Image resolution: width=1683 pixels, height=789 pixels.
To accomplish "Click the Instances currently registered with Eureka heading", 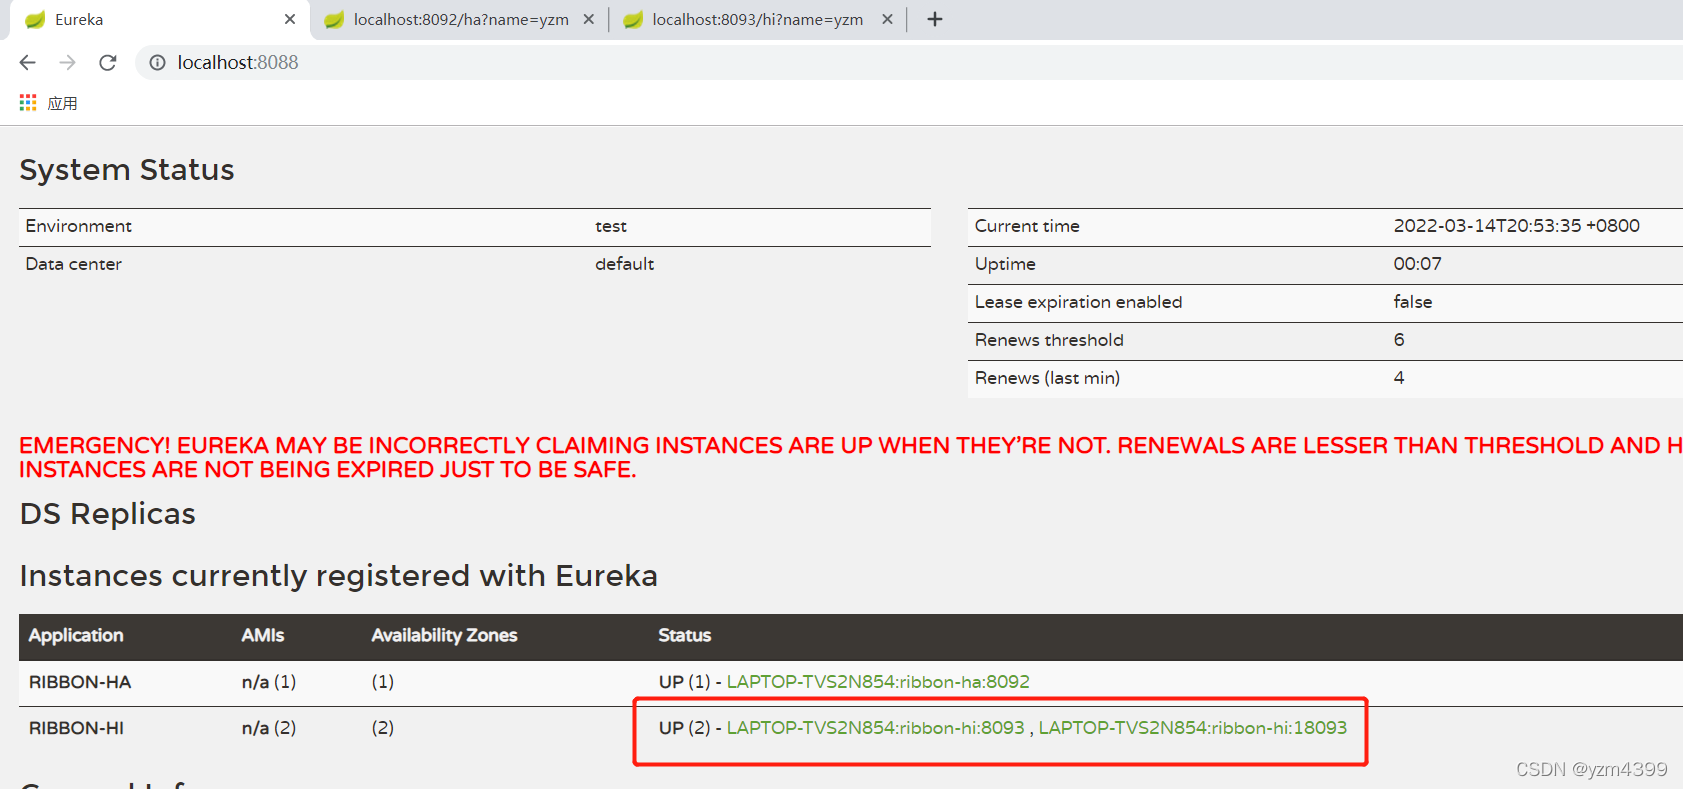I will click(339, 576).
